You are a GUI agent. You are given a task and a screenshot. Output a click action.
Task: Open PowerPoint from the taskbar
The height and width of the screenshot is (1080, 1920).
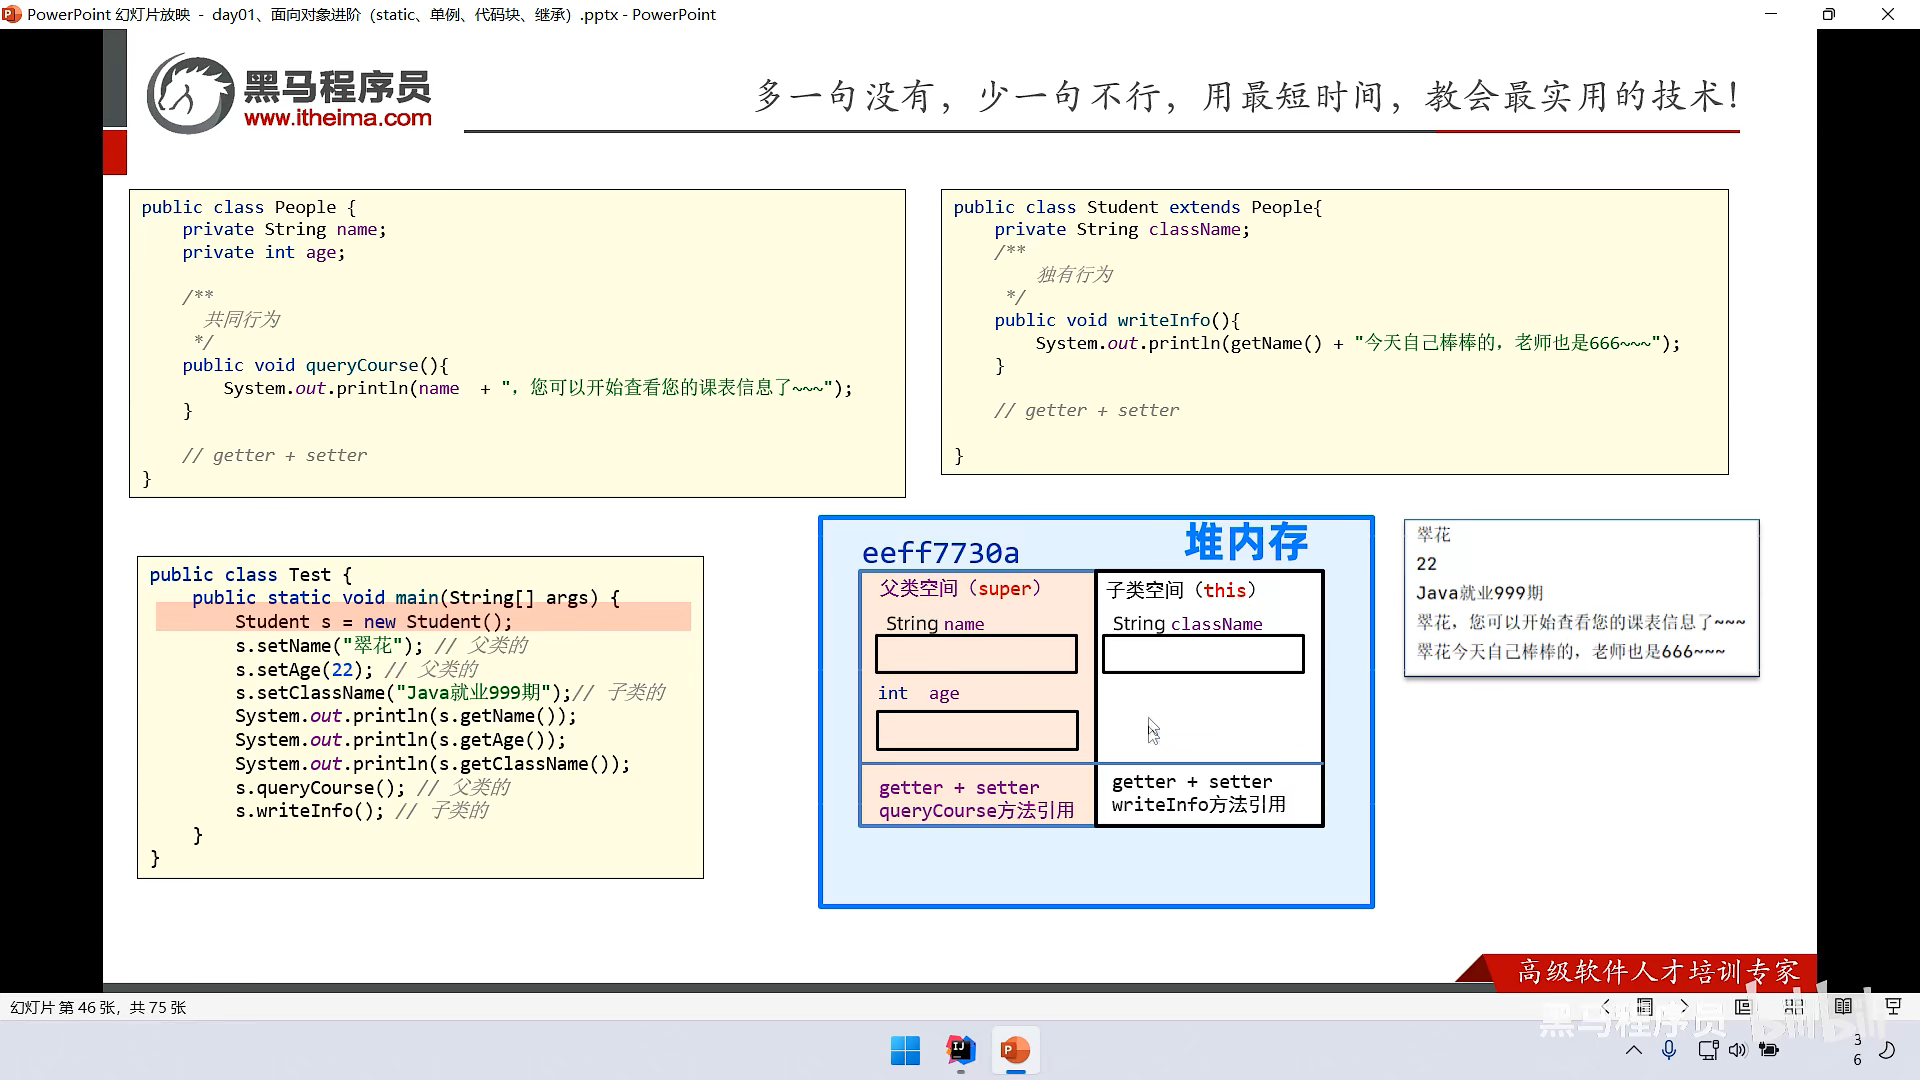point(1015,1051)
